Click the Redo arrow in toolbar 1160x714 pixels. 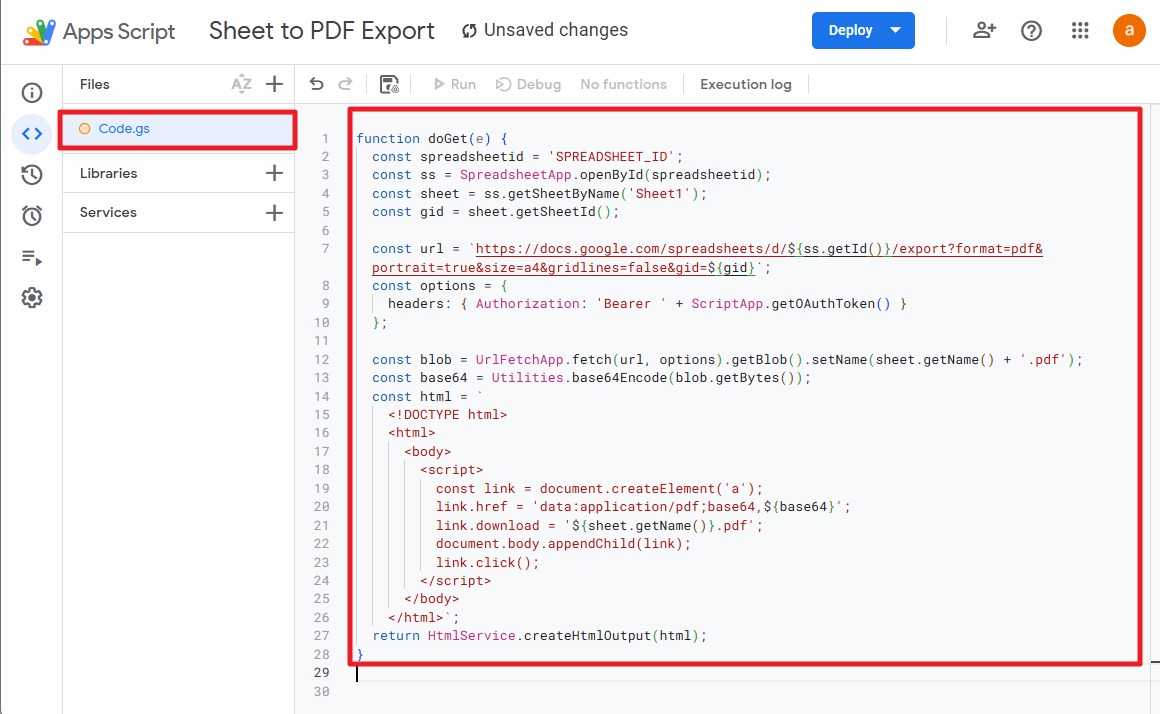tap(345, 84)
